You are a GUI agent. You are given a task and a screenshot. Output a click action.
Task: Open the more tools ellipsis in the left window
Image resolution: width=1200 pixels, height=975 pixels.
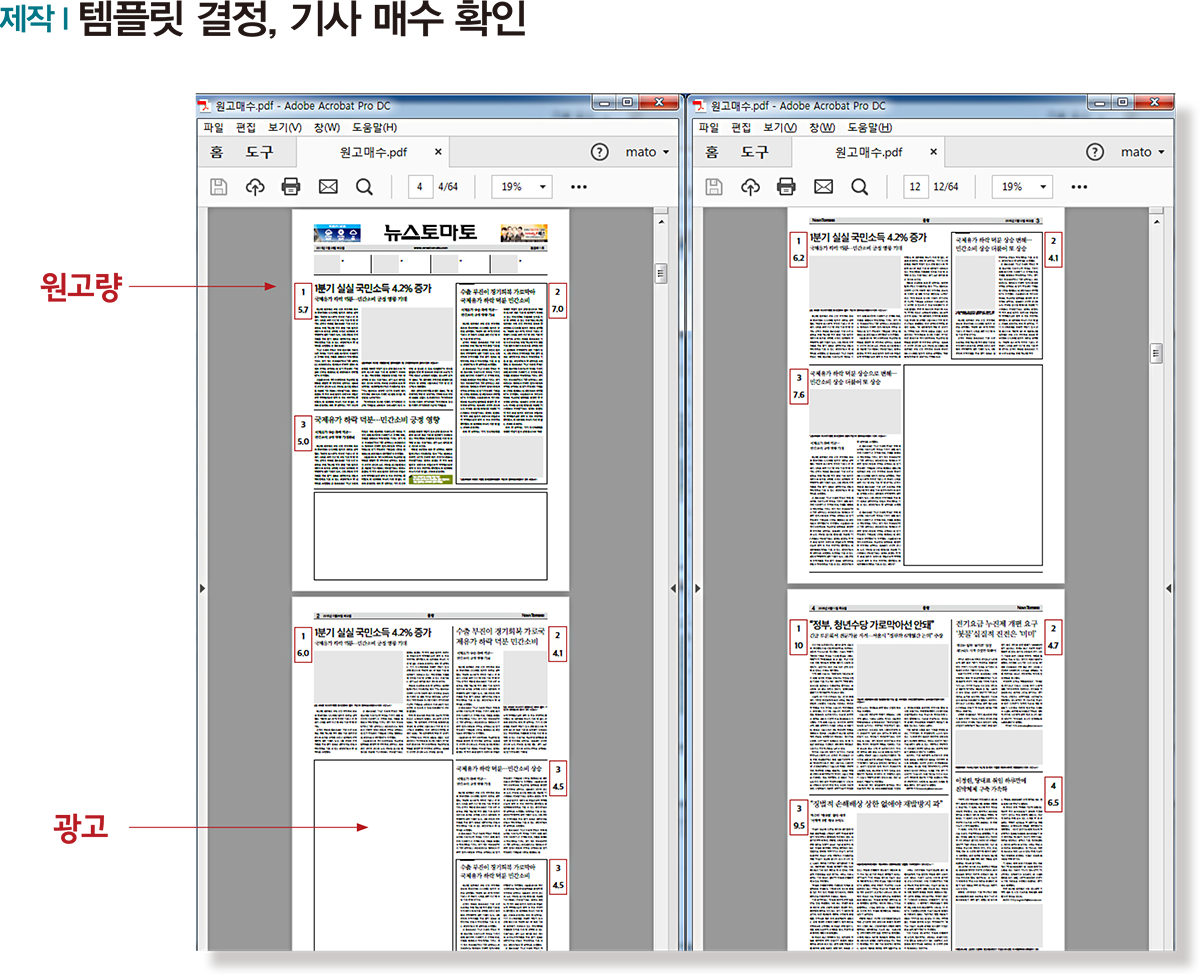coord(579,187)
